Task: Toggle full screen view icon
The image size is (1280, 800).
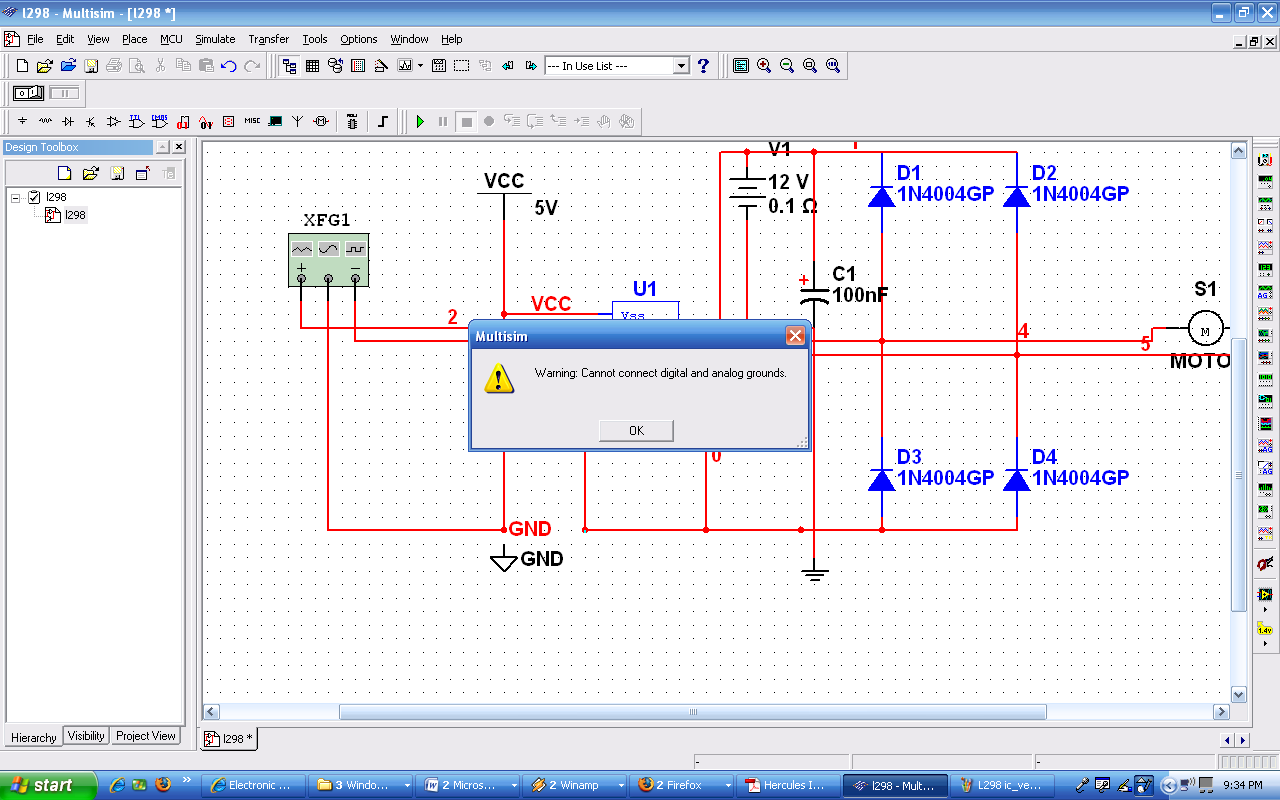Action: coord(740,66)
